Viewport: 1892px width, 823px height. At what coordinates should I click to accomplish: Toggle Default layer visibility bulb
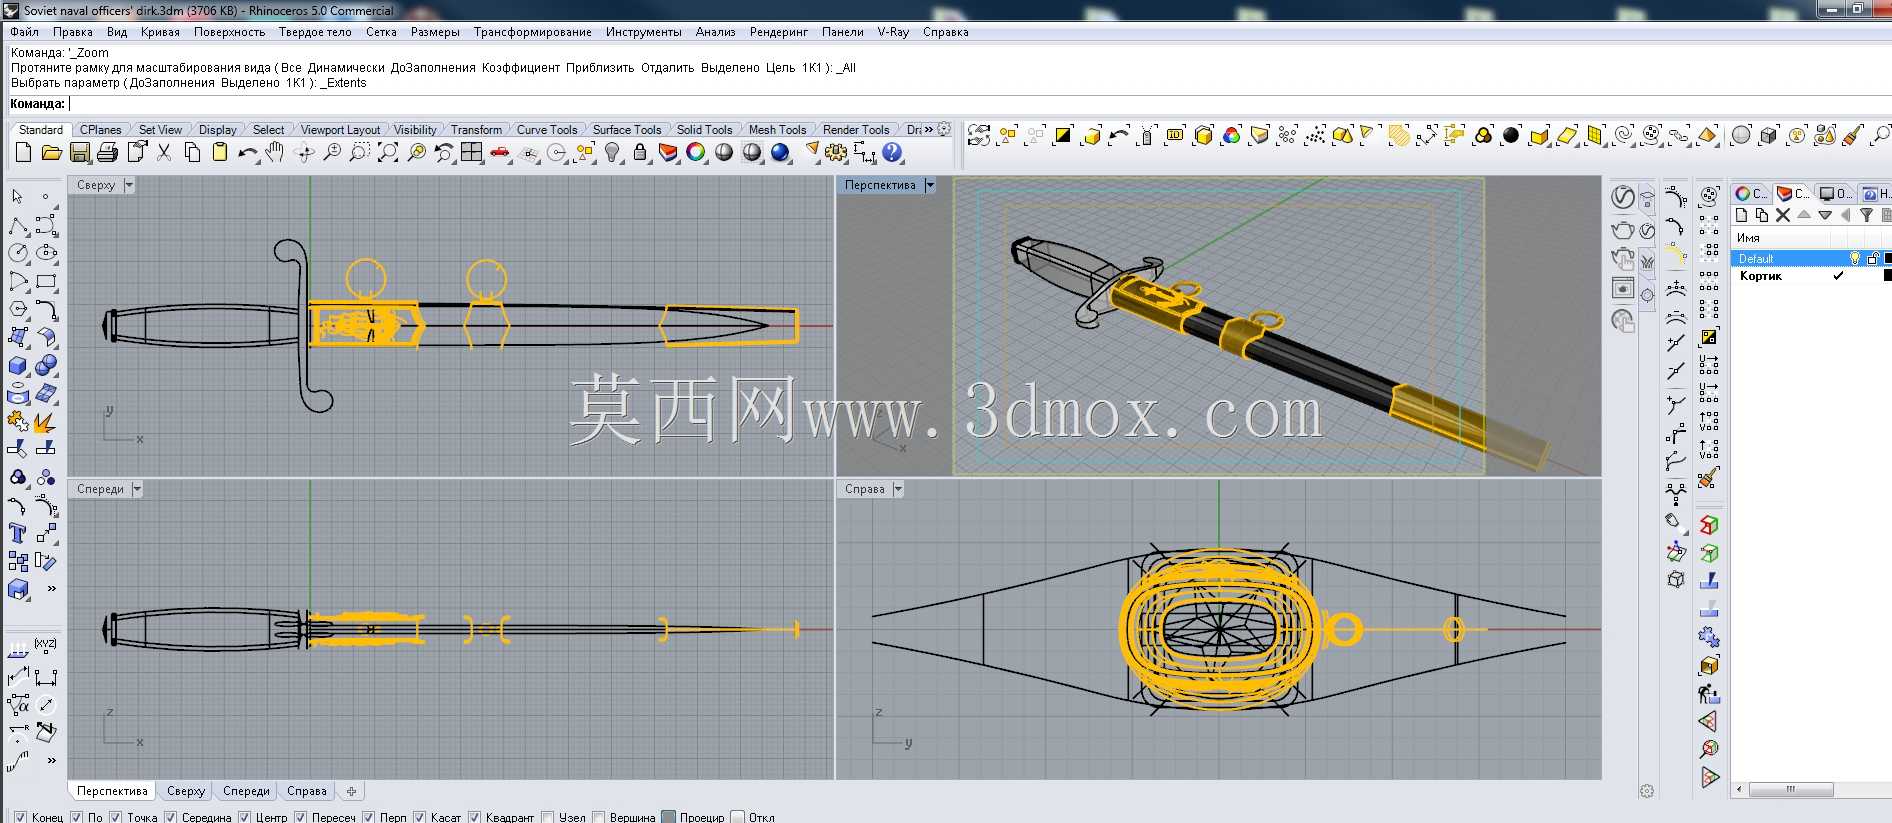click(x=1855, y=258)
